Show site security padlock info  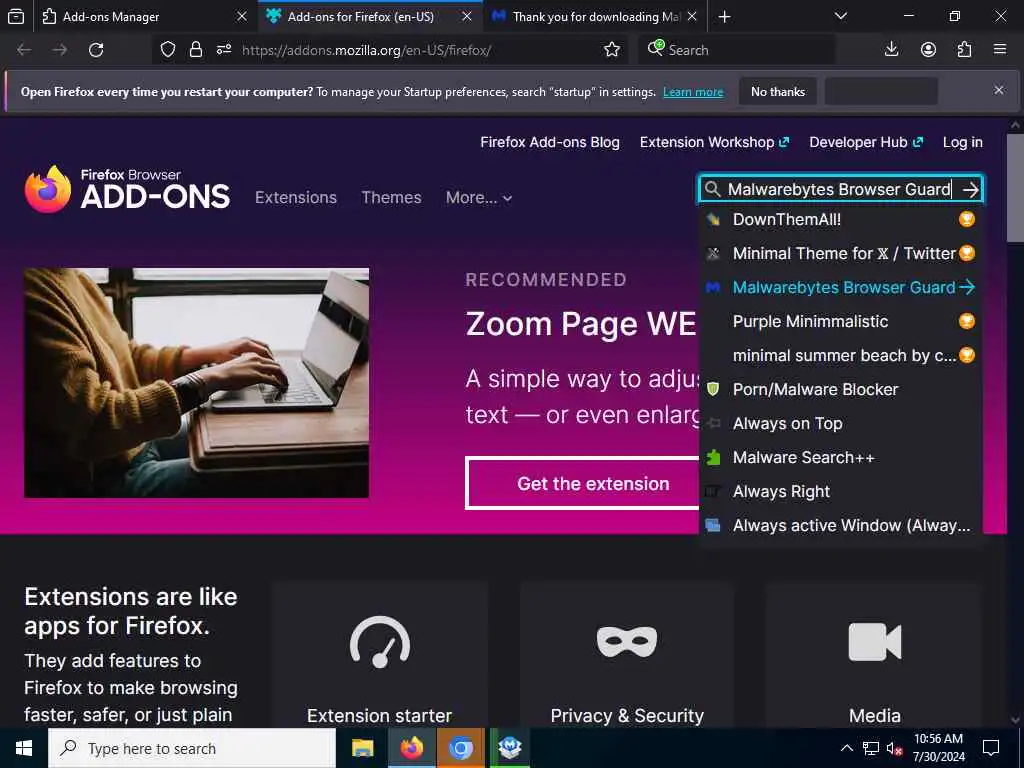(195, 50)
